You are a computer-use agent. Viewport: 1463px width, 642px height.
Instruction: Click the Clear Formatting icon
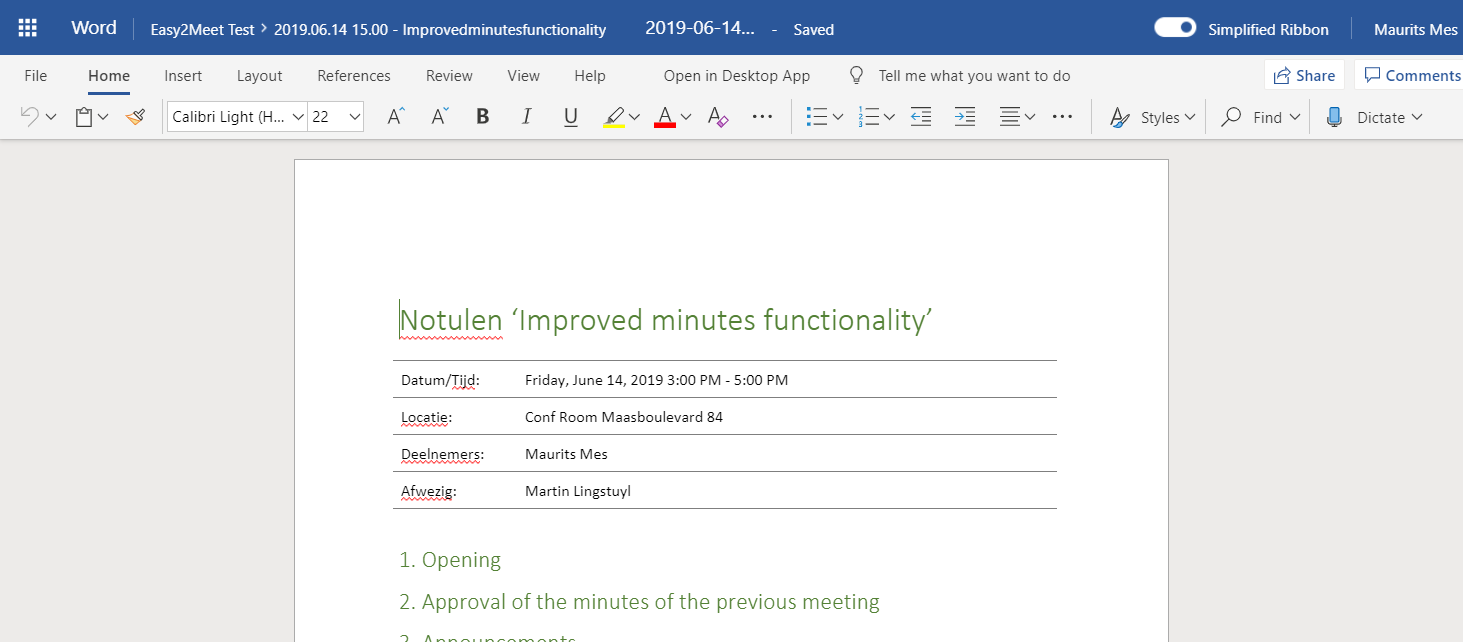click(x=718, y=117)
